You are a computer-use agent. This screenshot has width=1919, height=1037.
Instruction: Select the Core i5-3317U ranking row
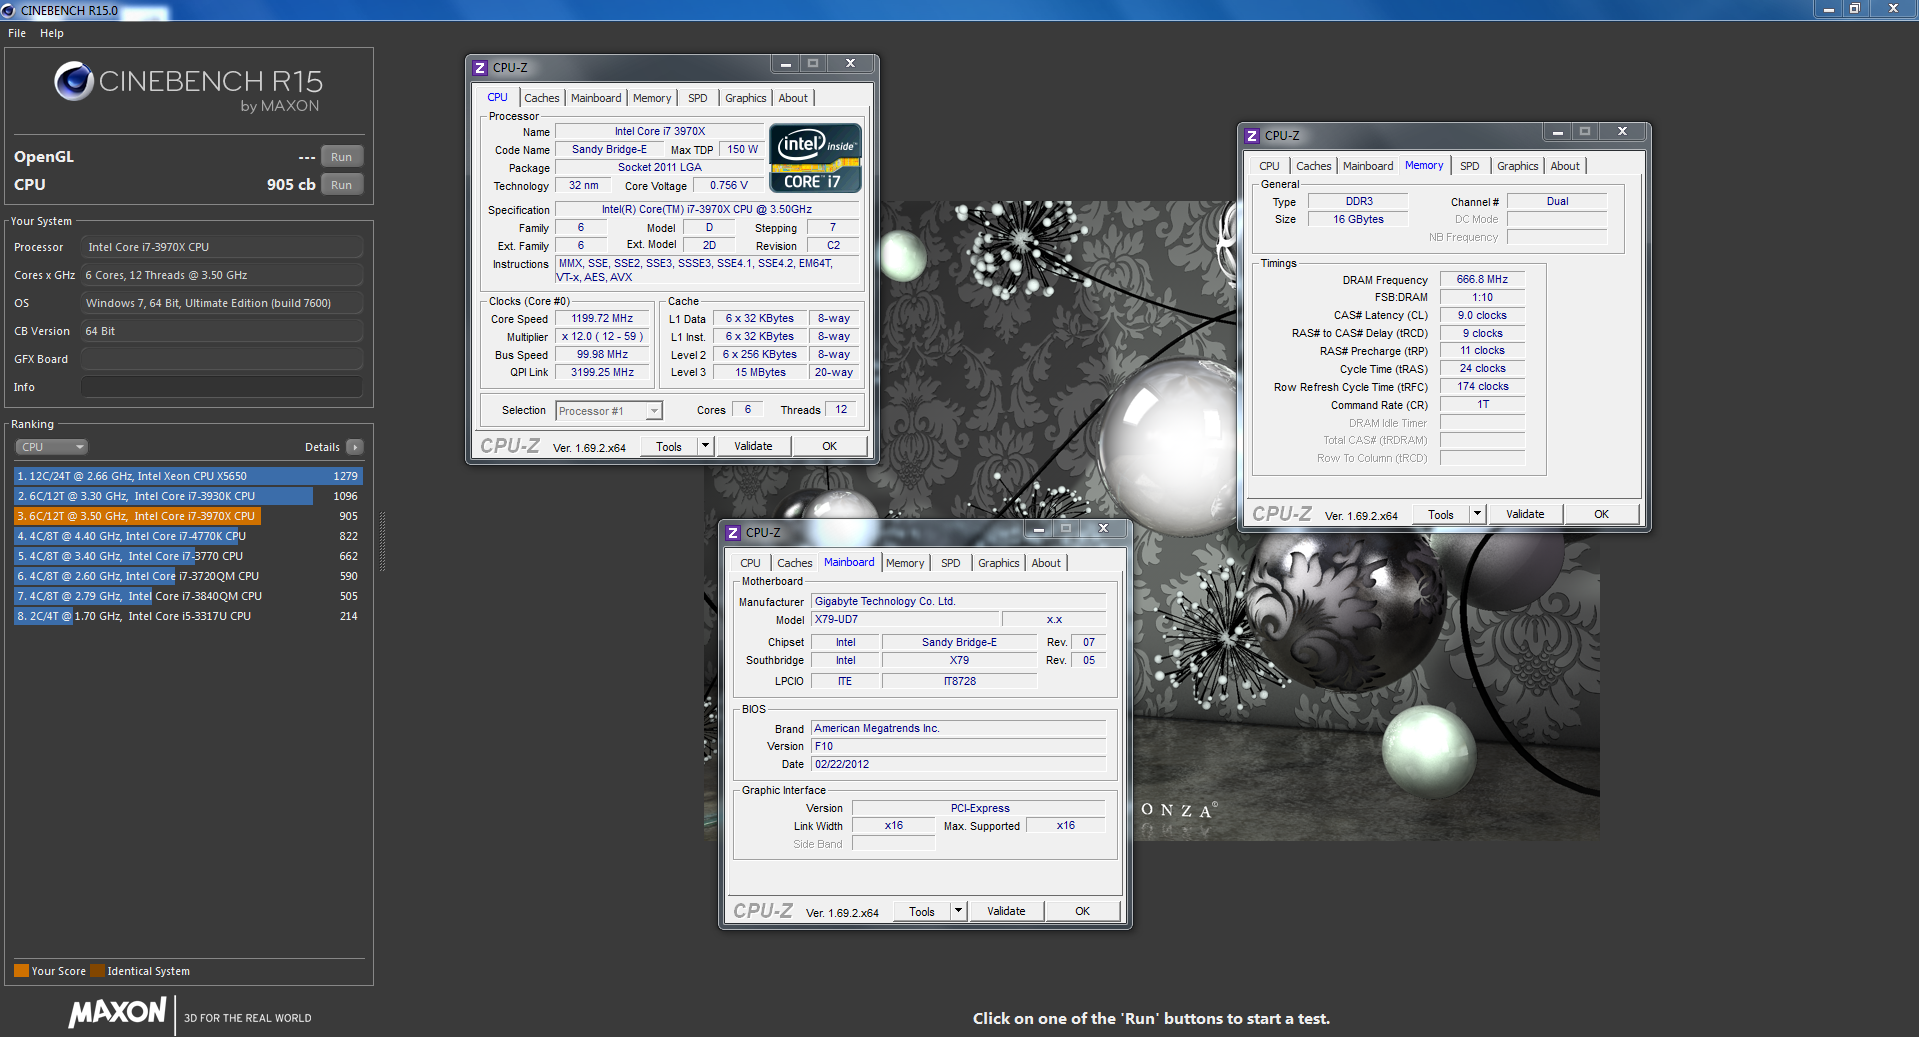(188, 616)
